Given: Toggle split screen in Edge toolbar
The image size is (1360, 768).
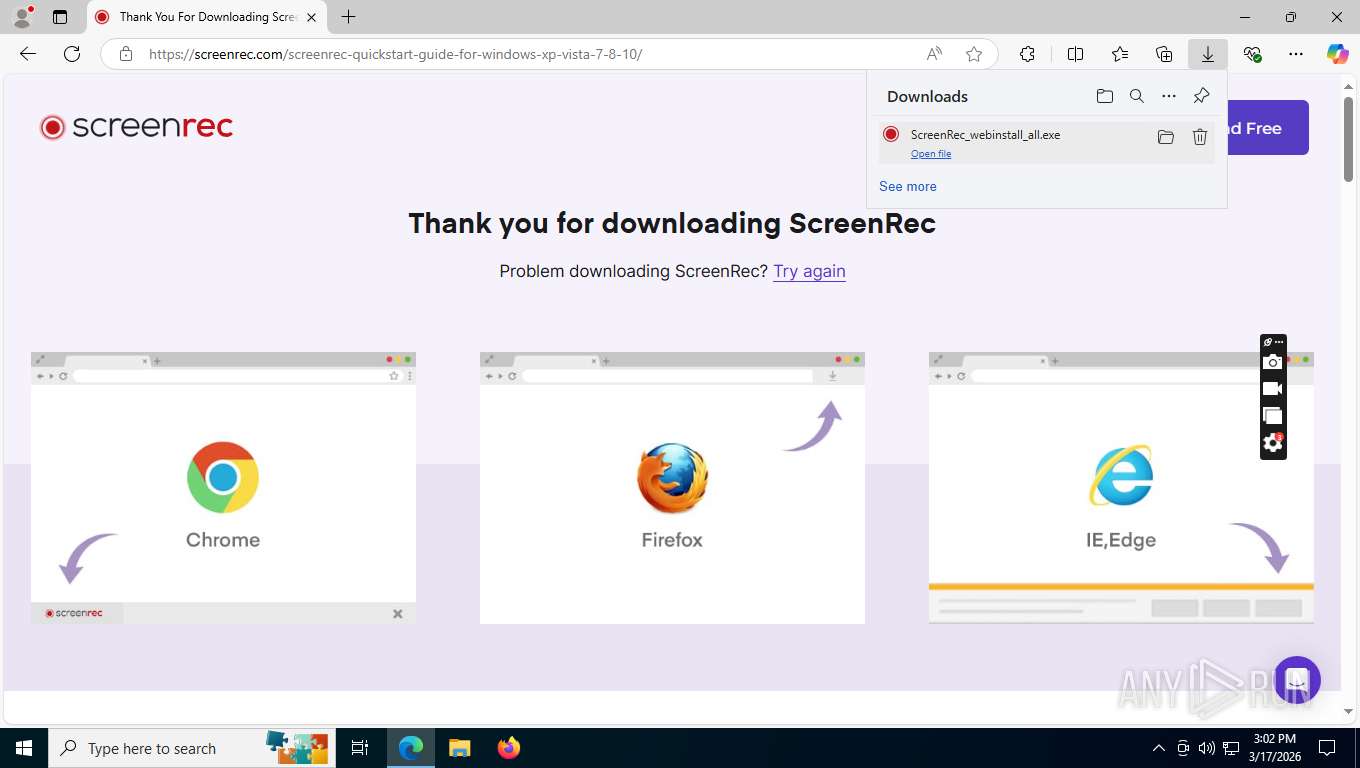Looking at the screenshot, I should [x=1076, y=54].
